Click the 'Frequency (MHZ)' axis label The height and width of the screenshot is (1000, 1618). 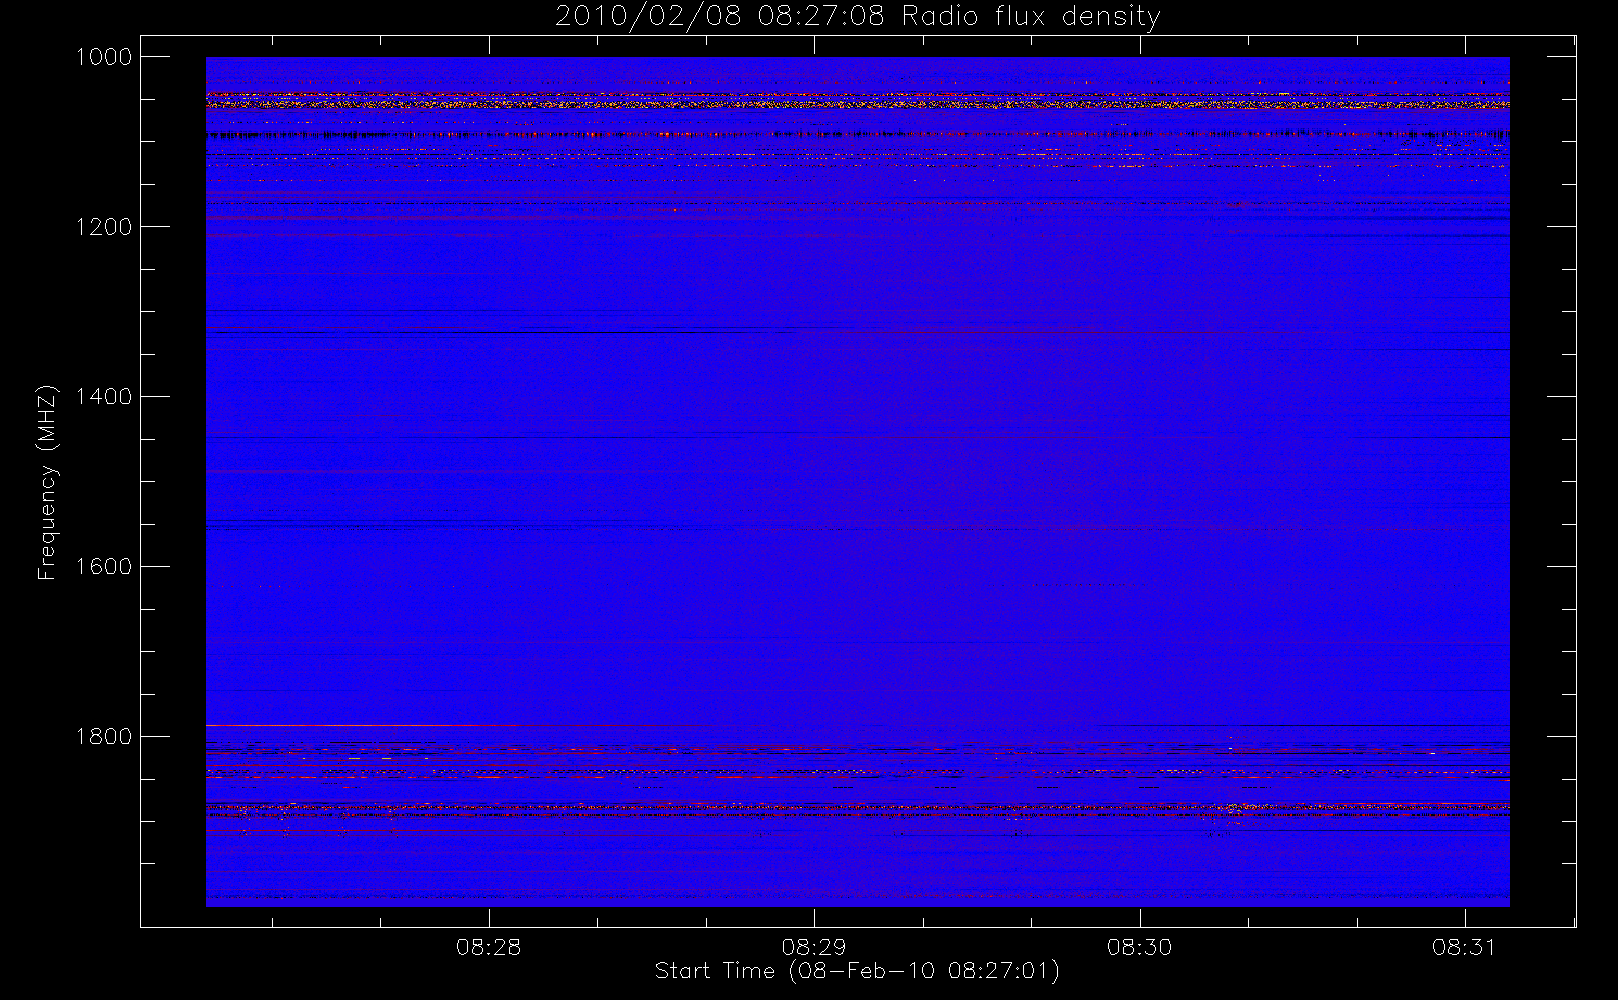46,482
